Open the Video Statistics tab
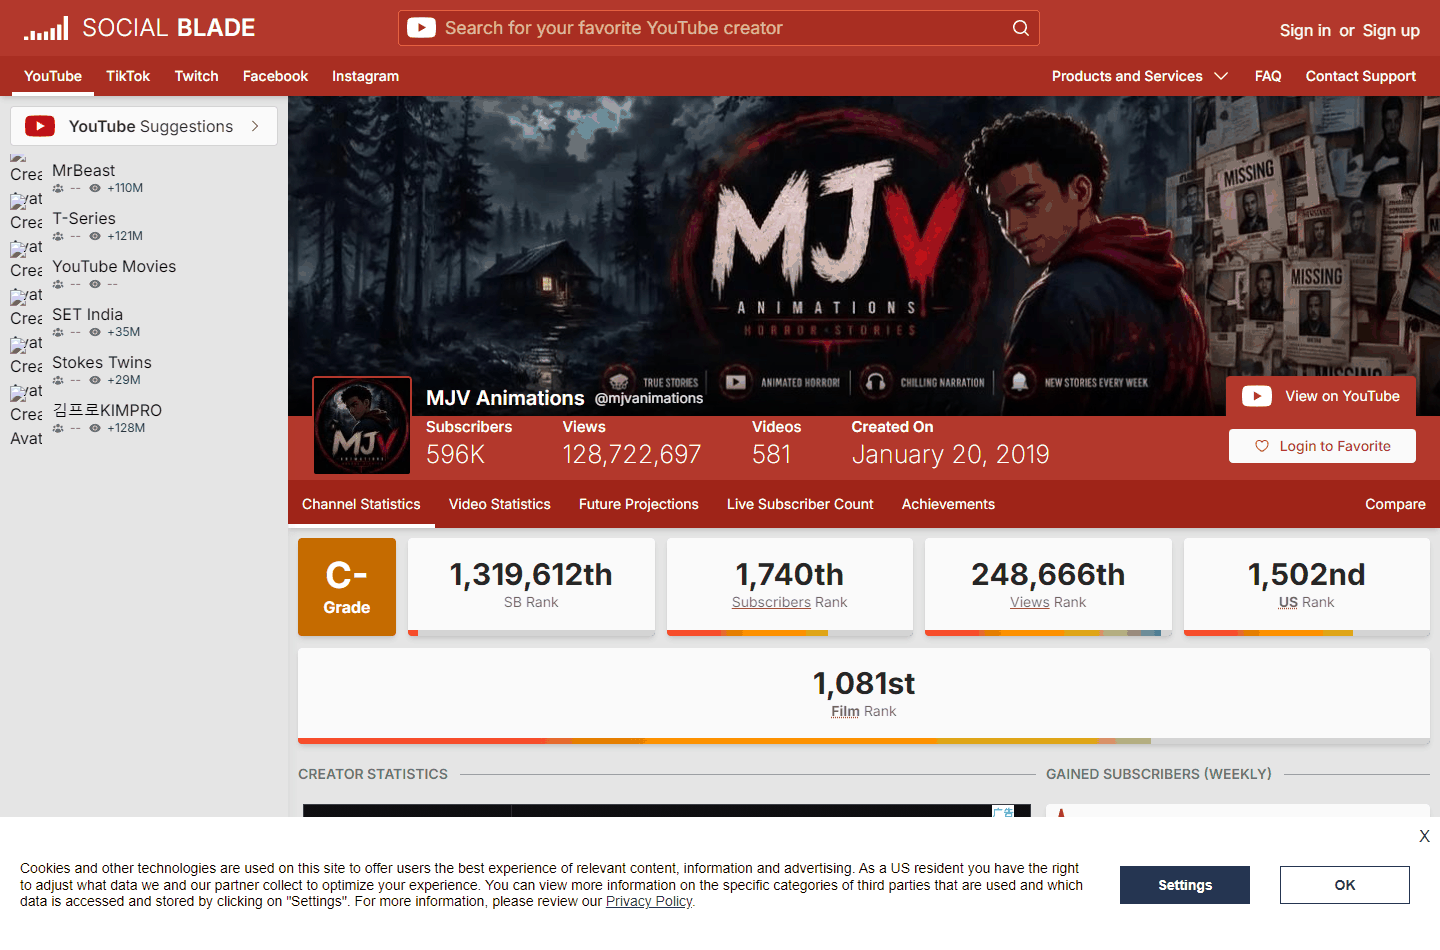 pyautogui.click(x=500, y=504)
